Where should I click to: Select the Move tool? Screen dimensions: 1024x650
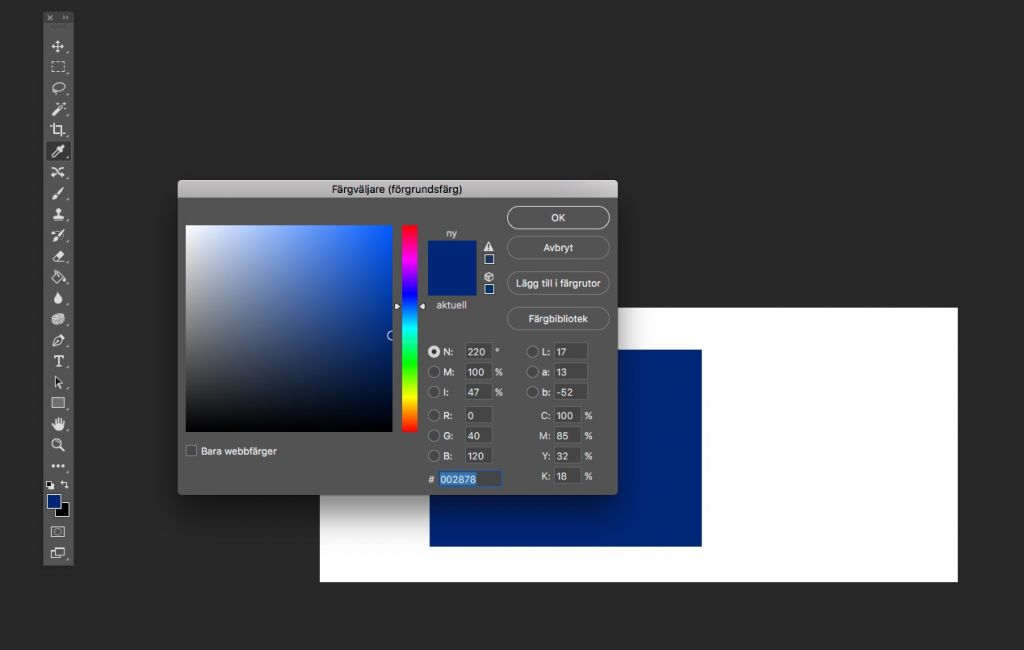pyautogui.click(x=58, y=46)
